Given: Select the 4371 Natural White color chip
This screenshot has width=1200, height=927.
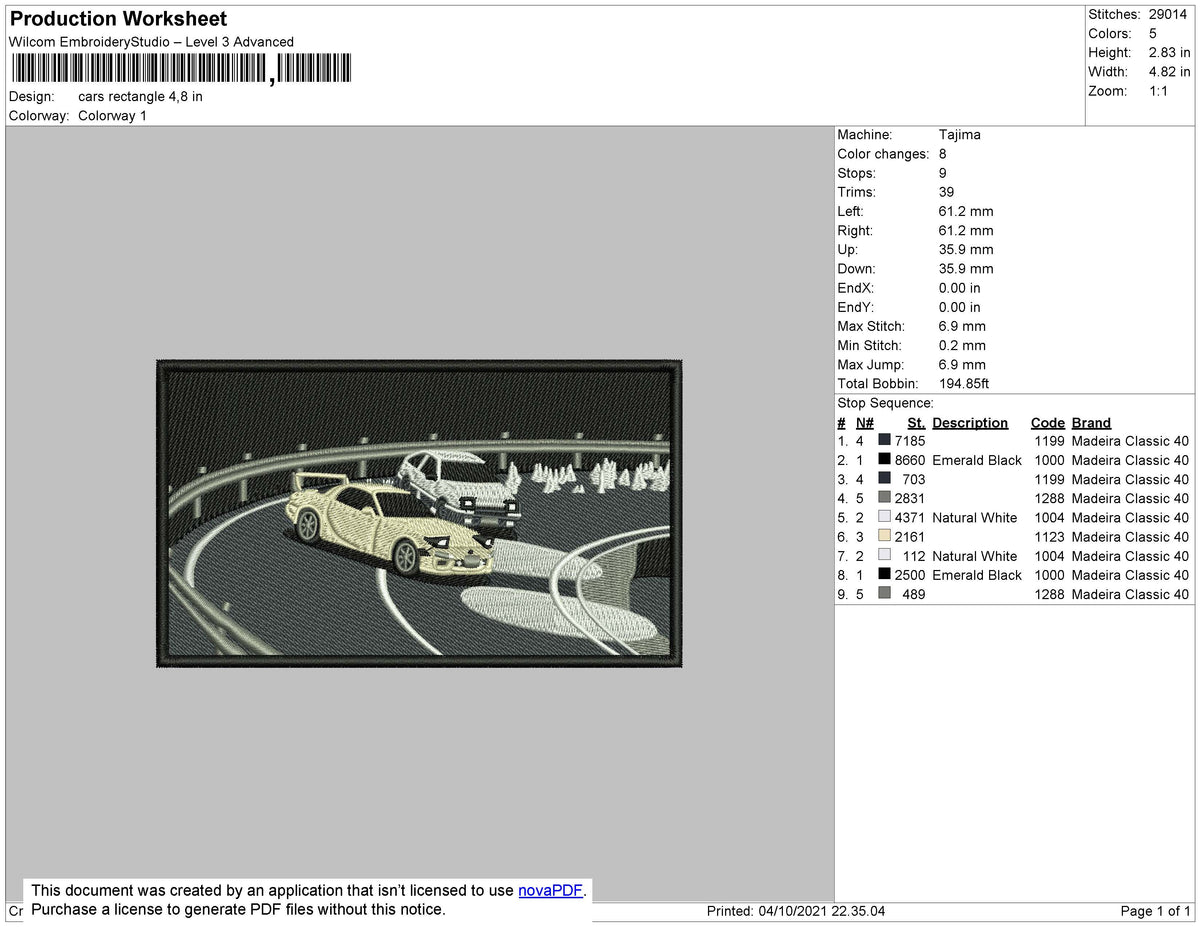Looking at the screenshot, I should click(x=884, y=517).
